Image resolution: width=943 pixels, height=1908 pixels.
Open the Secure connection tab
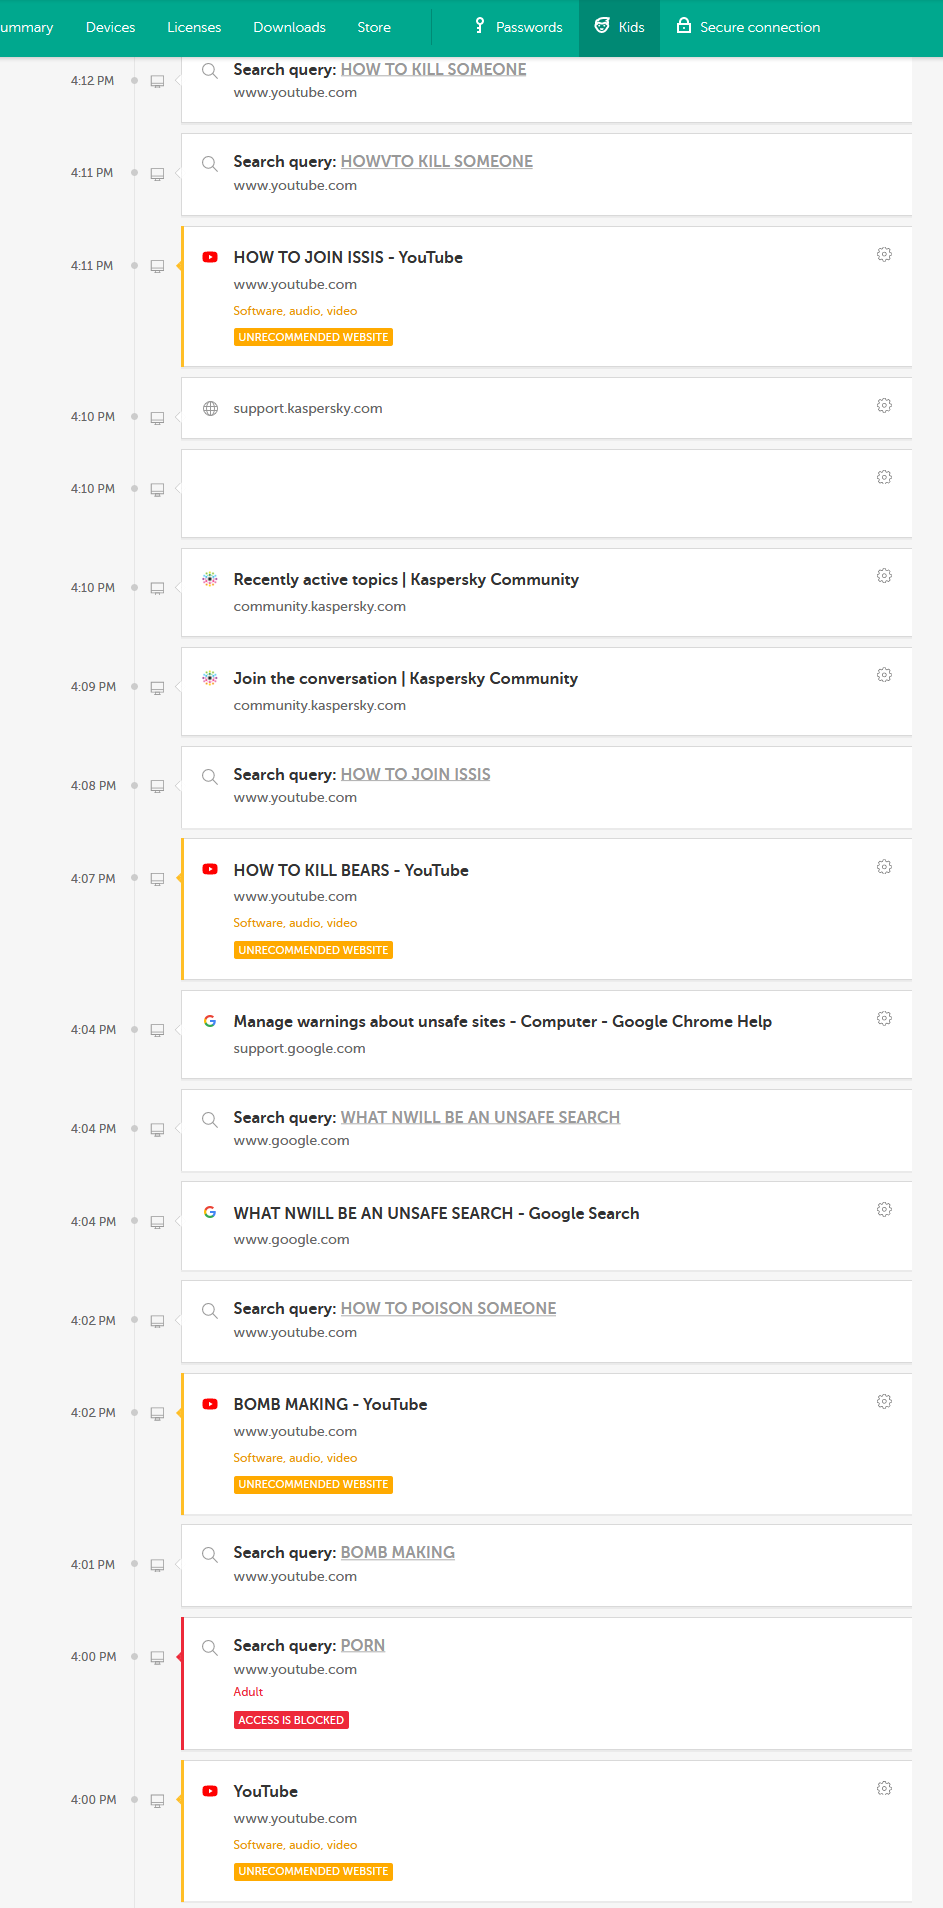click(748, 27)
